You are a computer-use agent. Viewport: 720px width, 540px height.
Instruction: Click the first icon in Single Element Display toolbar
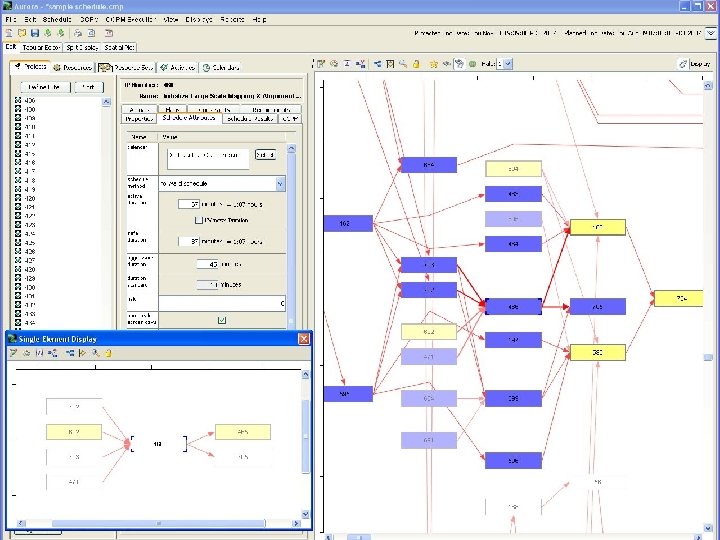(x=13, y=353)
